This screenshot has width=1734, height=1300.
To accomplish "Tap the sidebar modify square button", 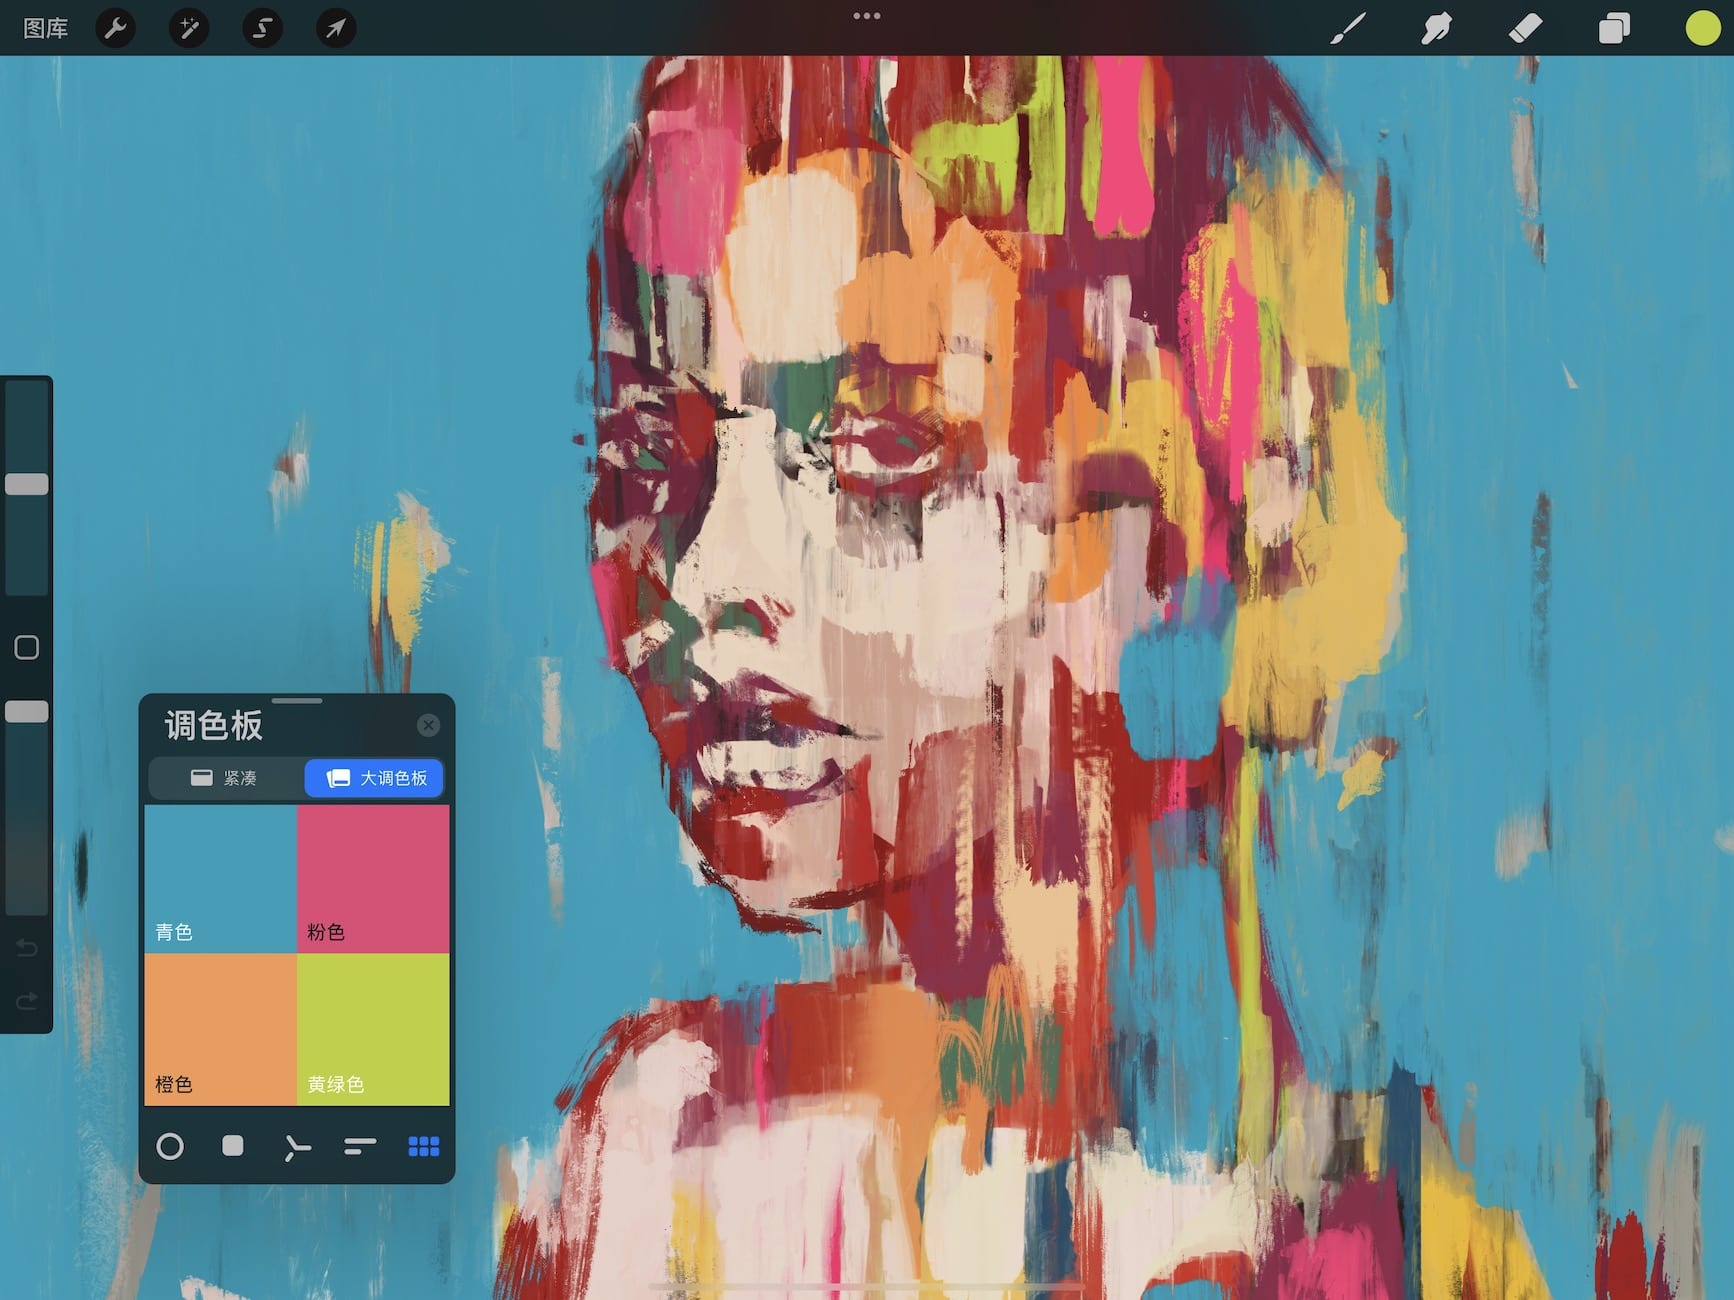I will [x=27, y=647].
